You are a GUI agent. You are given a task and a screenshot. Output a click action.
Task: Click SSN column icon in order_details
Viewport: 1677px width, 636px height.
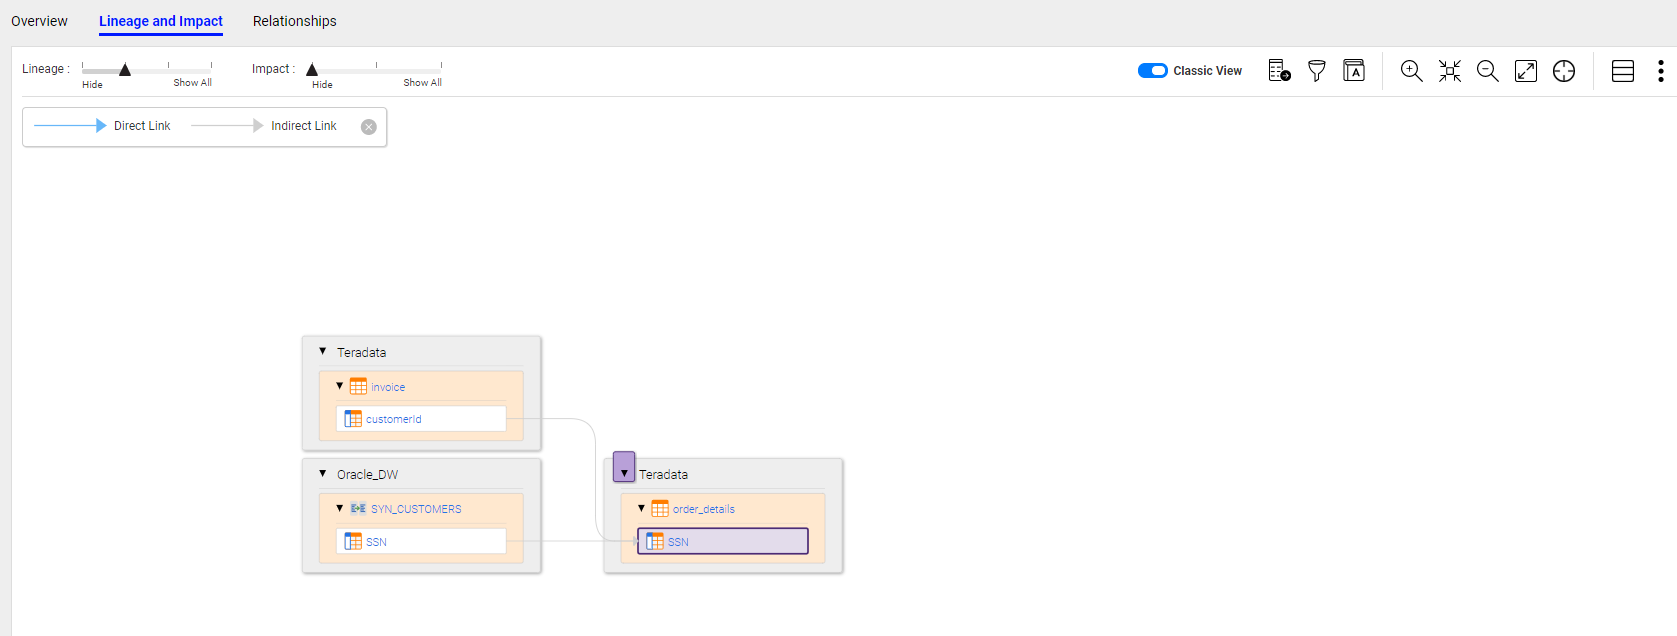(x=655, y=541)
